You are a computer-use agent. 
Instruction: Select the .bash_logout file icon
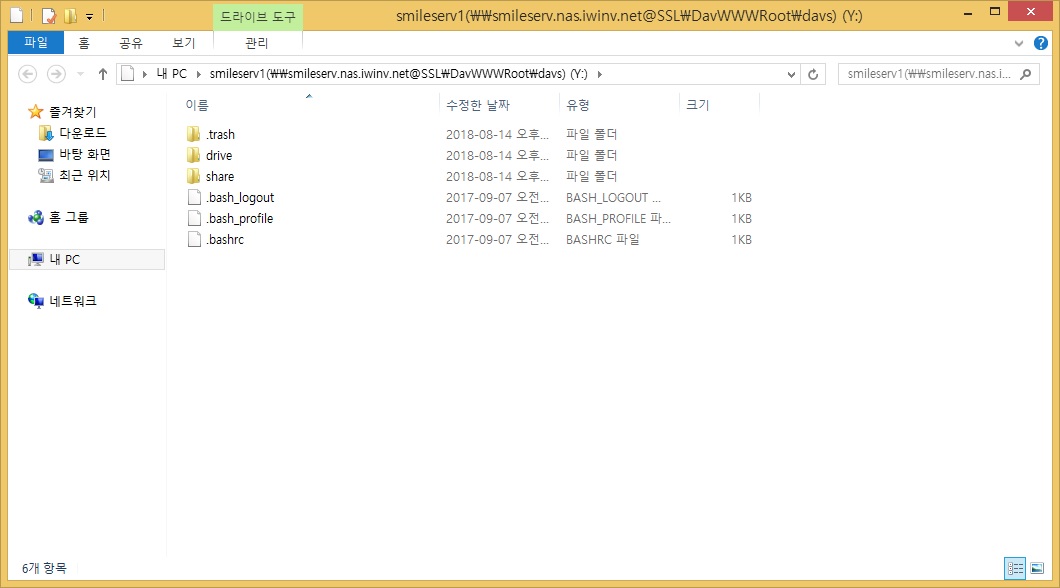pos(194,197)
